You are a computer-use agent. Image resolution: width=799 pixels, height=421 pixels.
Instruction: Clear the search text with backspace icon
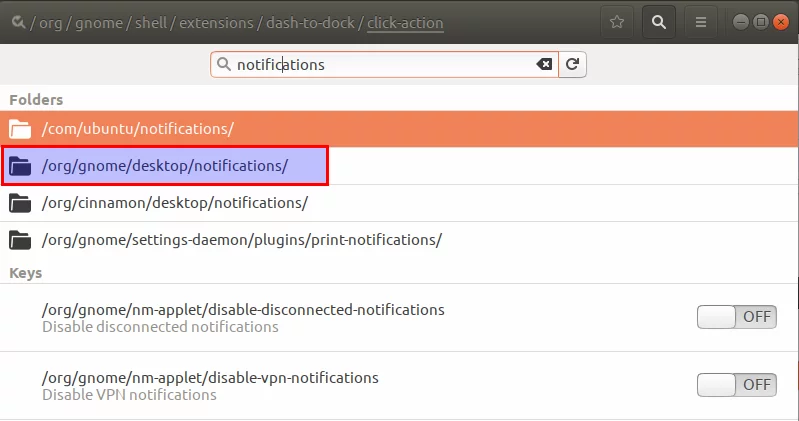tap(544, 64)
